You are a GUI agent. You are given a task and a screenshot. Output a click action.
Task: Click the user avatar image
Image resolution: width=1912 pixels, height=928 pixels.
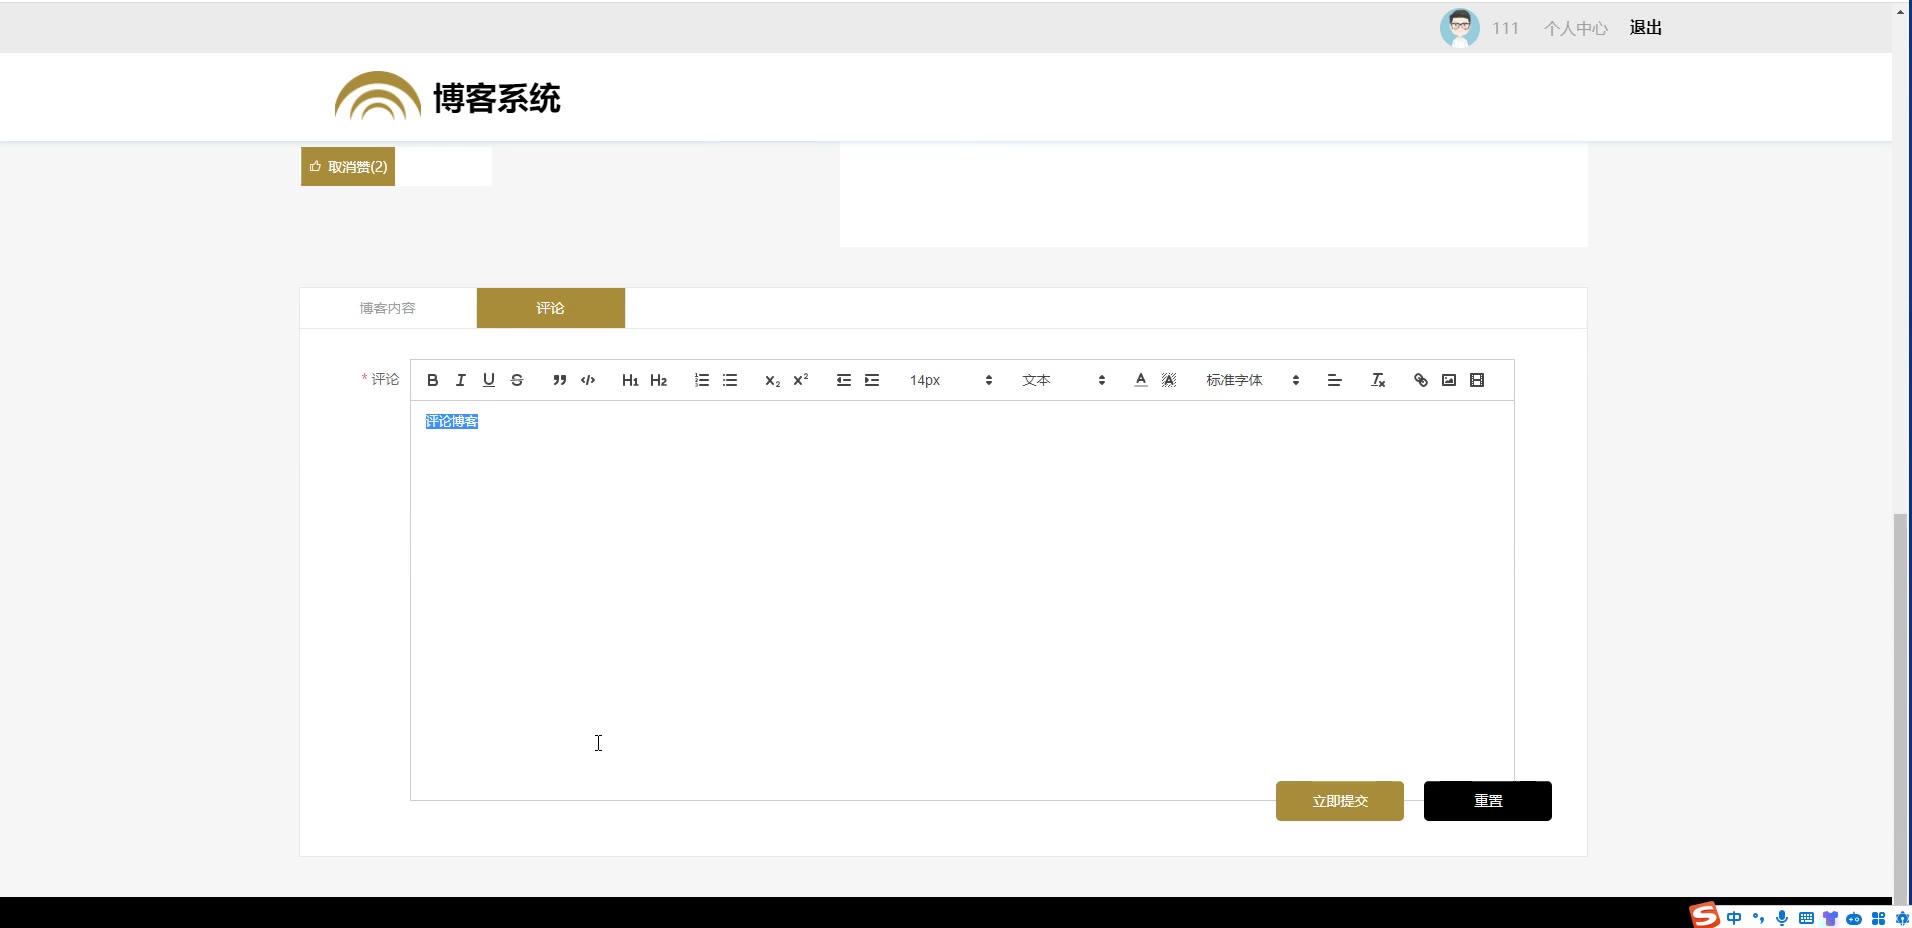(1460, 28)
